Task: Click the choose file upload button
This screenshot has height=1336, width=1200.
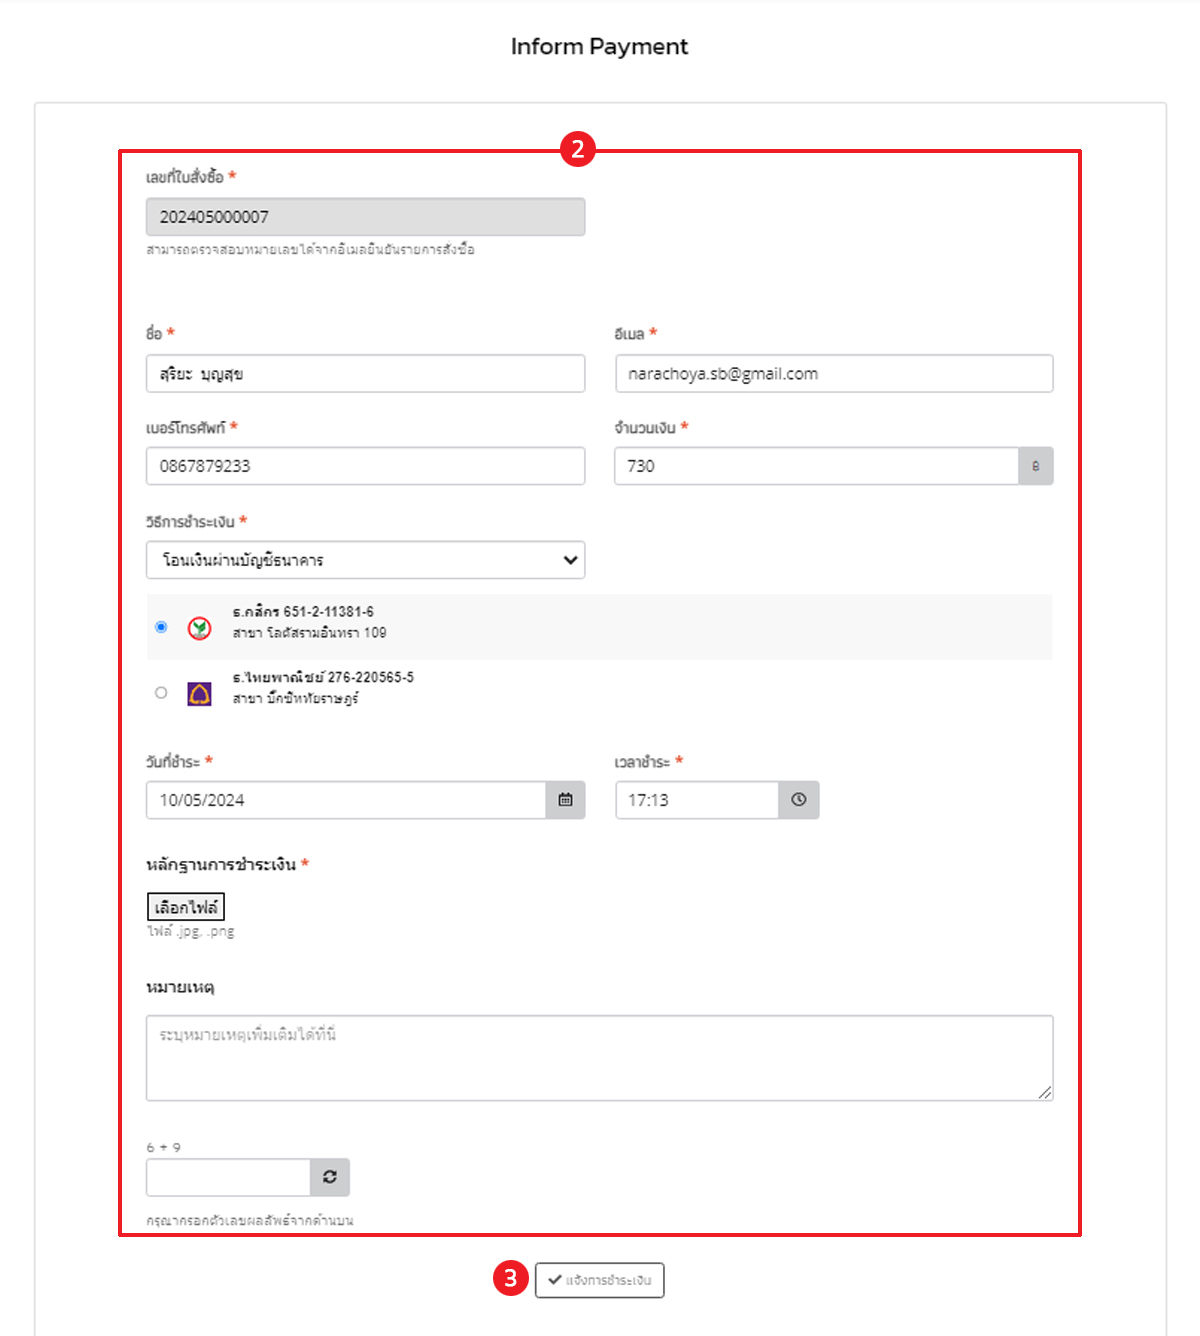Action: point(186,907)
